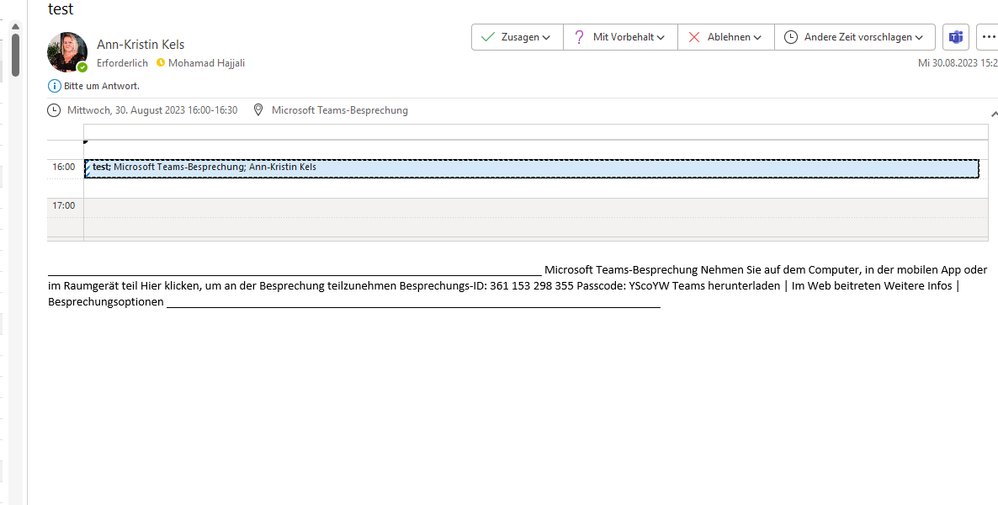The image size is (998, 505).
Task: Expand the Andere Zeit vorschlagen chevron
Action: click(x=919, y=38)
